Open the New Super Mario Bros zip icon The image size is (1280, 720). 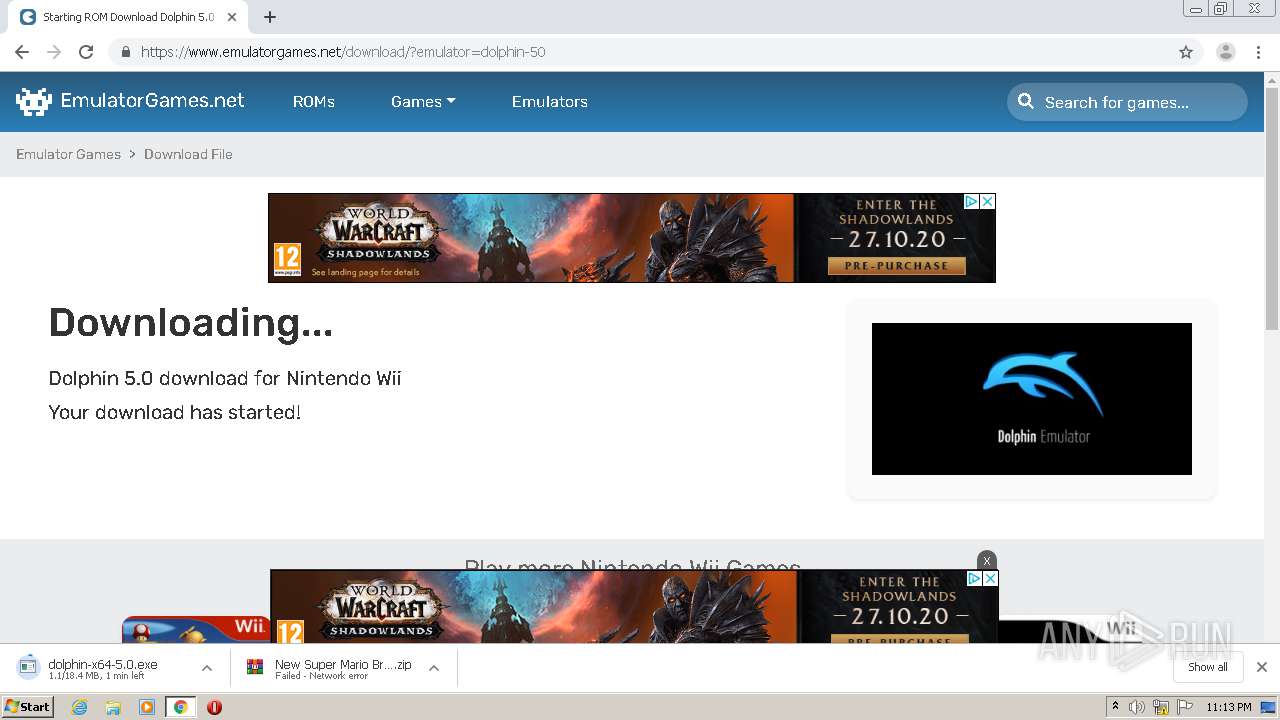(x=255, y=668)
